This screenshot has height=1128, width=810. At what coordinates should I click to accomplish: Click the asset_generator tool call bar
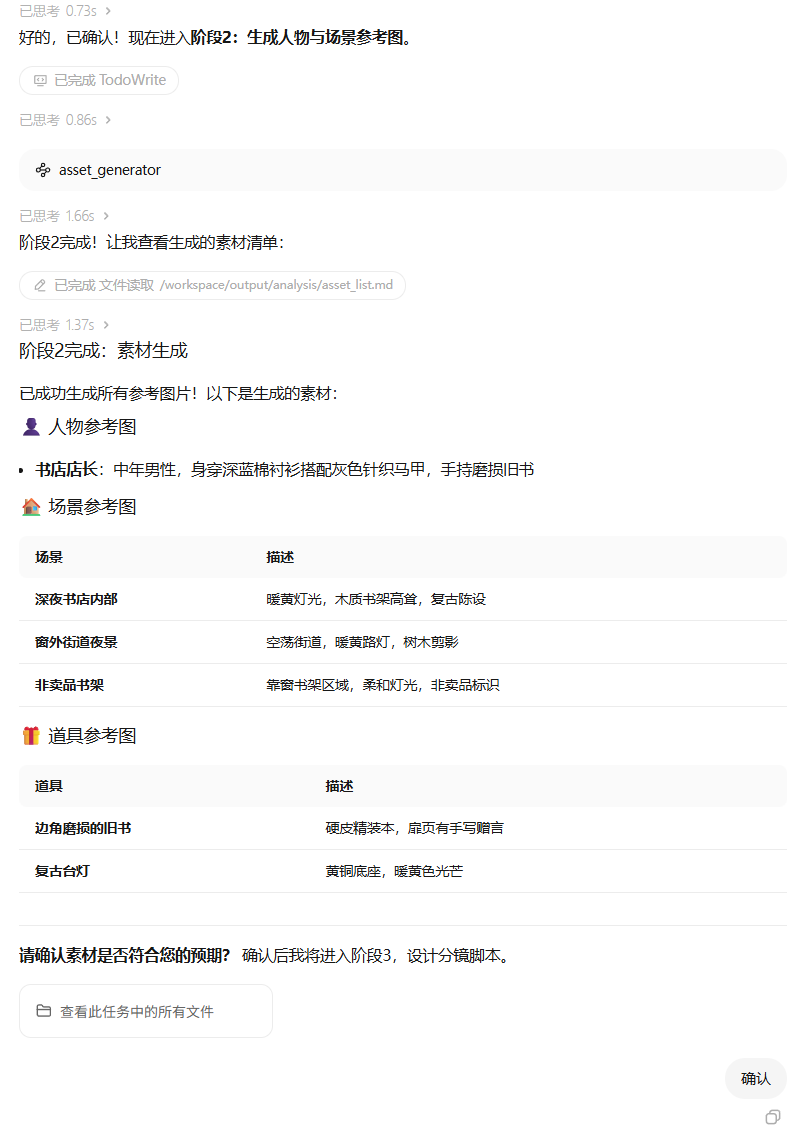click(405, 169)
